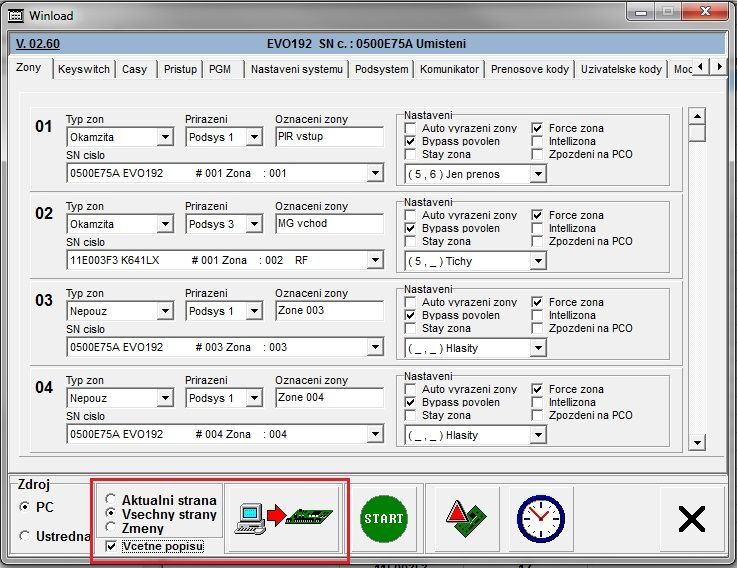
Task: Select the Aktualni strana radio option
Action: click(111, 500)
